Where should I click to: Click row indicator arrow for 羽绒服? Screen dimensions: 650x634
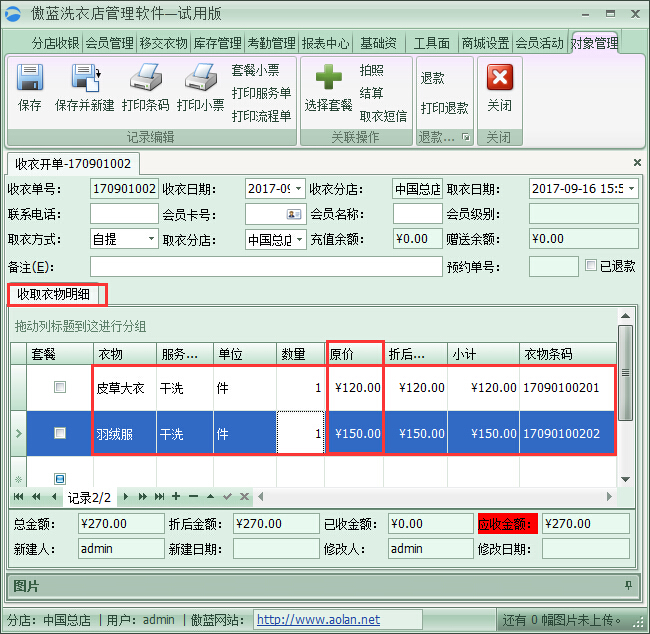coord(19,433)
